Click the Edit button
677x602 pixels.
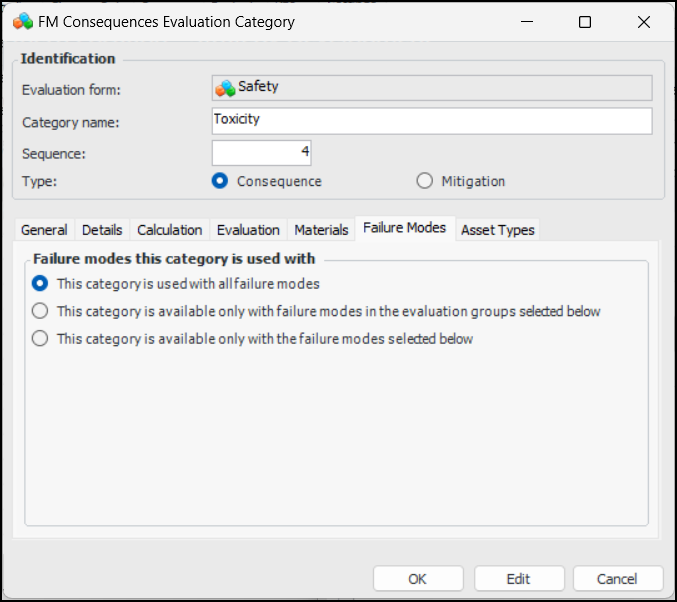pos(519,578)
